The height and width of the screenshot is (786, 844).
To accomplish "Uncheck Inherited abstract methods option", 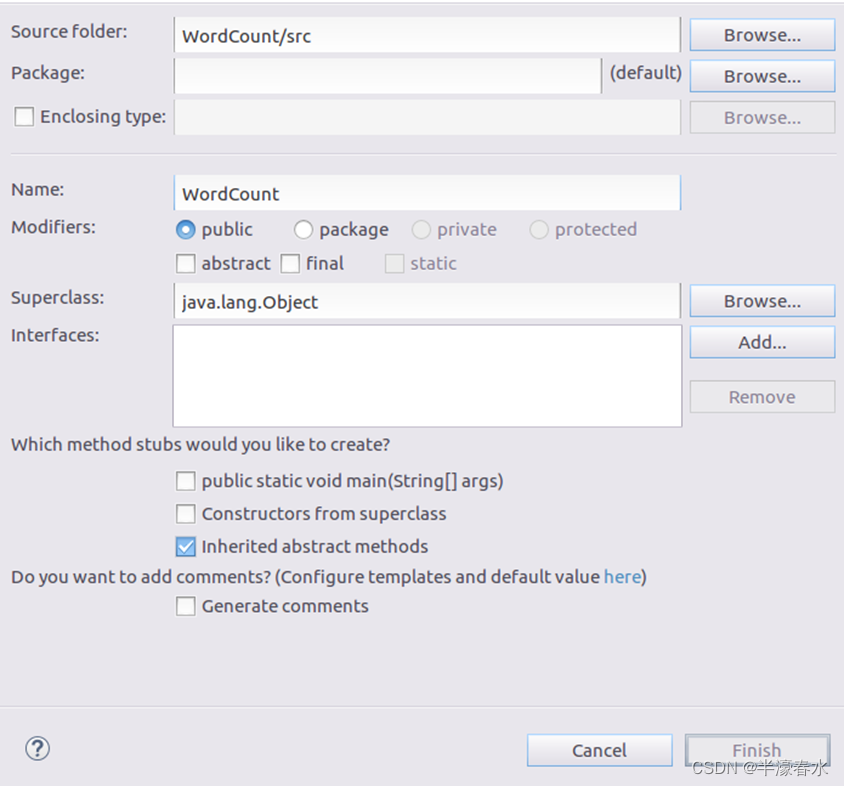I will tap(186, 547).
